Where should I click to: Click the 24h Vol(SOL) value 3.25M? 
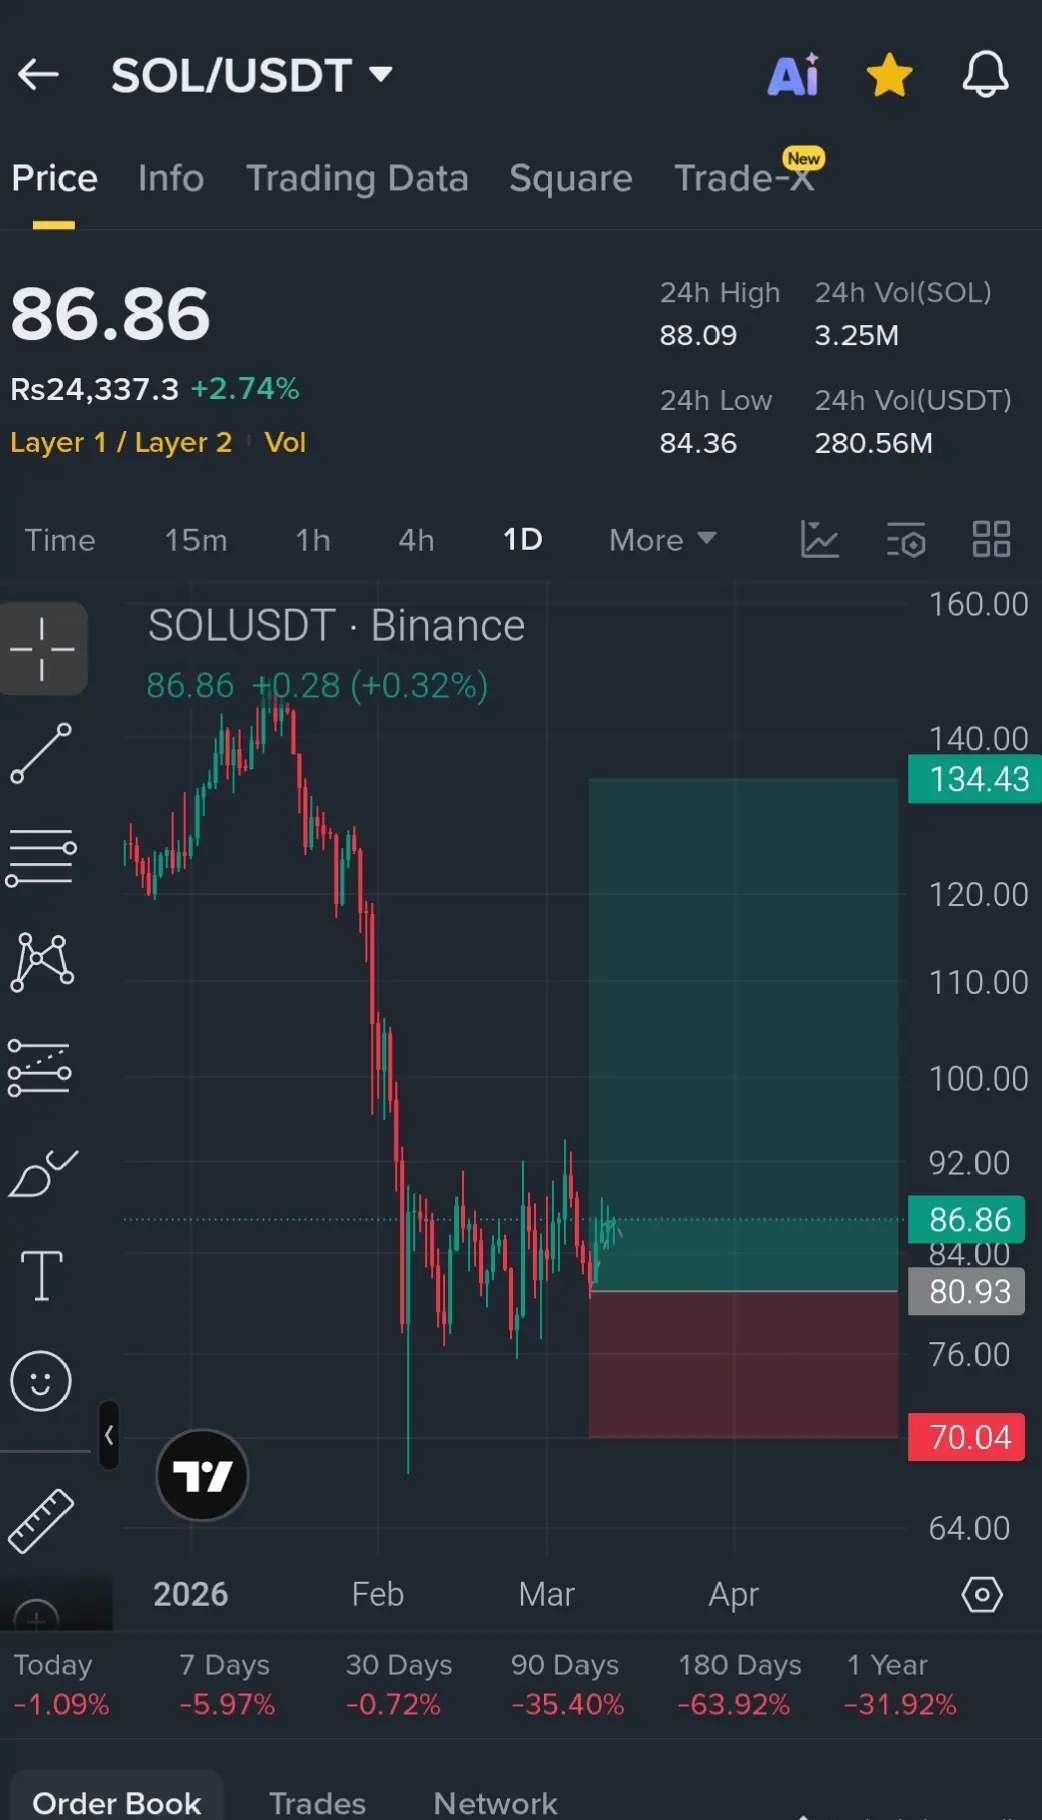click(856, 335)
